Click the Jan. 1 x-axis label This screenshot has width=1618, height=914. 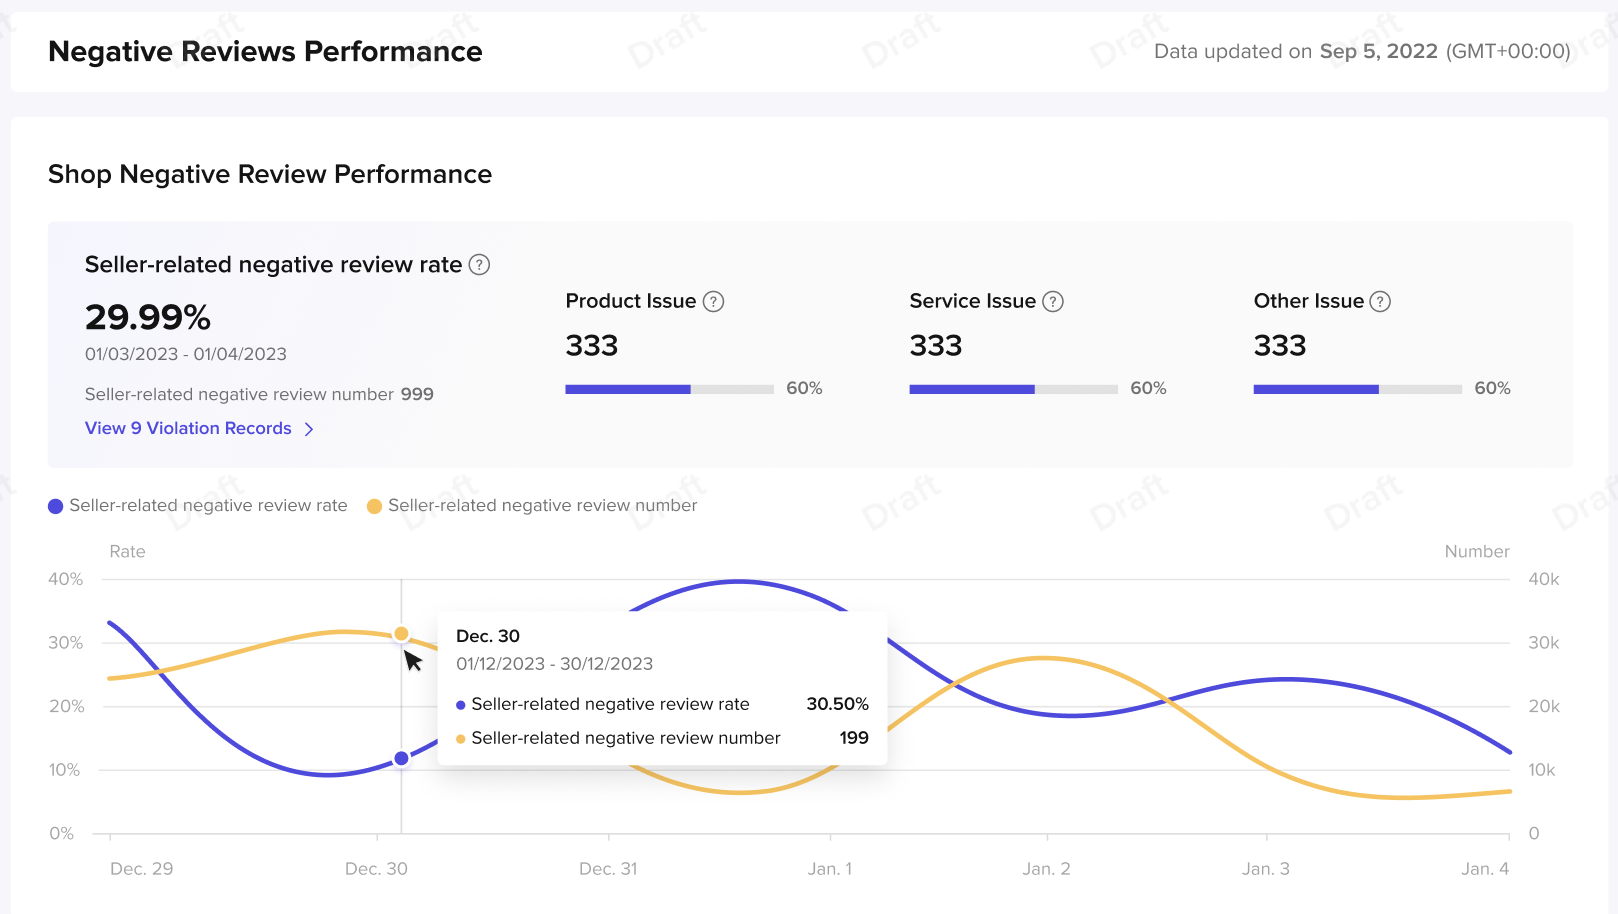[830, 869]
